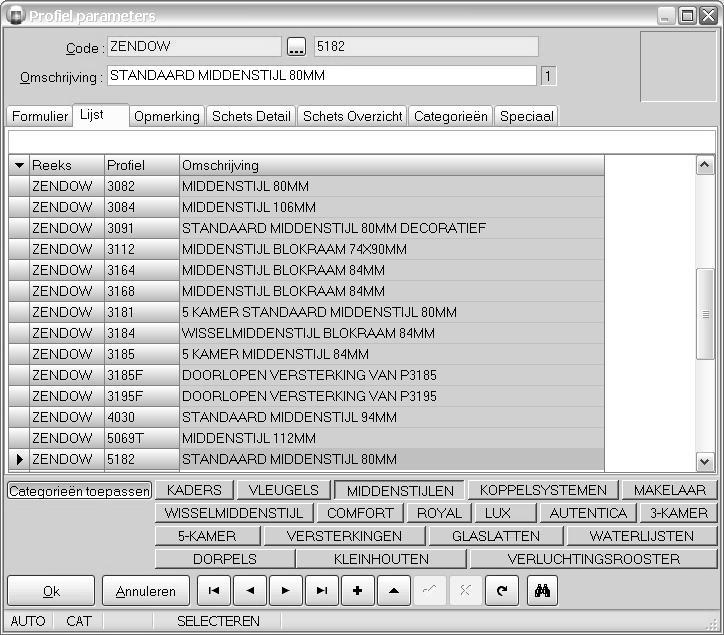Open the Schets Detail tab
This screenshot has width=724, height=635.
click(x=252, y=116)
